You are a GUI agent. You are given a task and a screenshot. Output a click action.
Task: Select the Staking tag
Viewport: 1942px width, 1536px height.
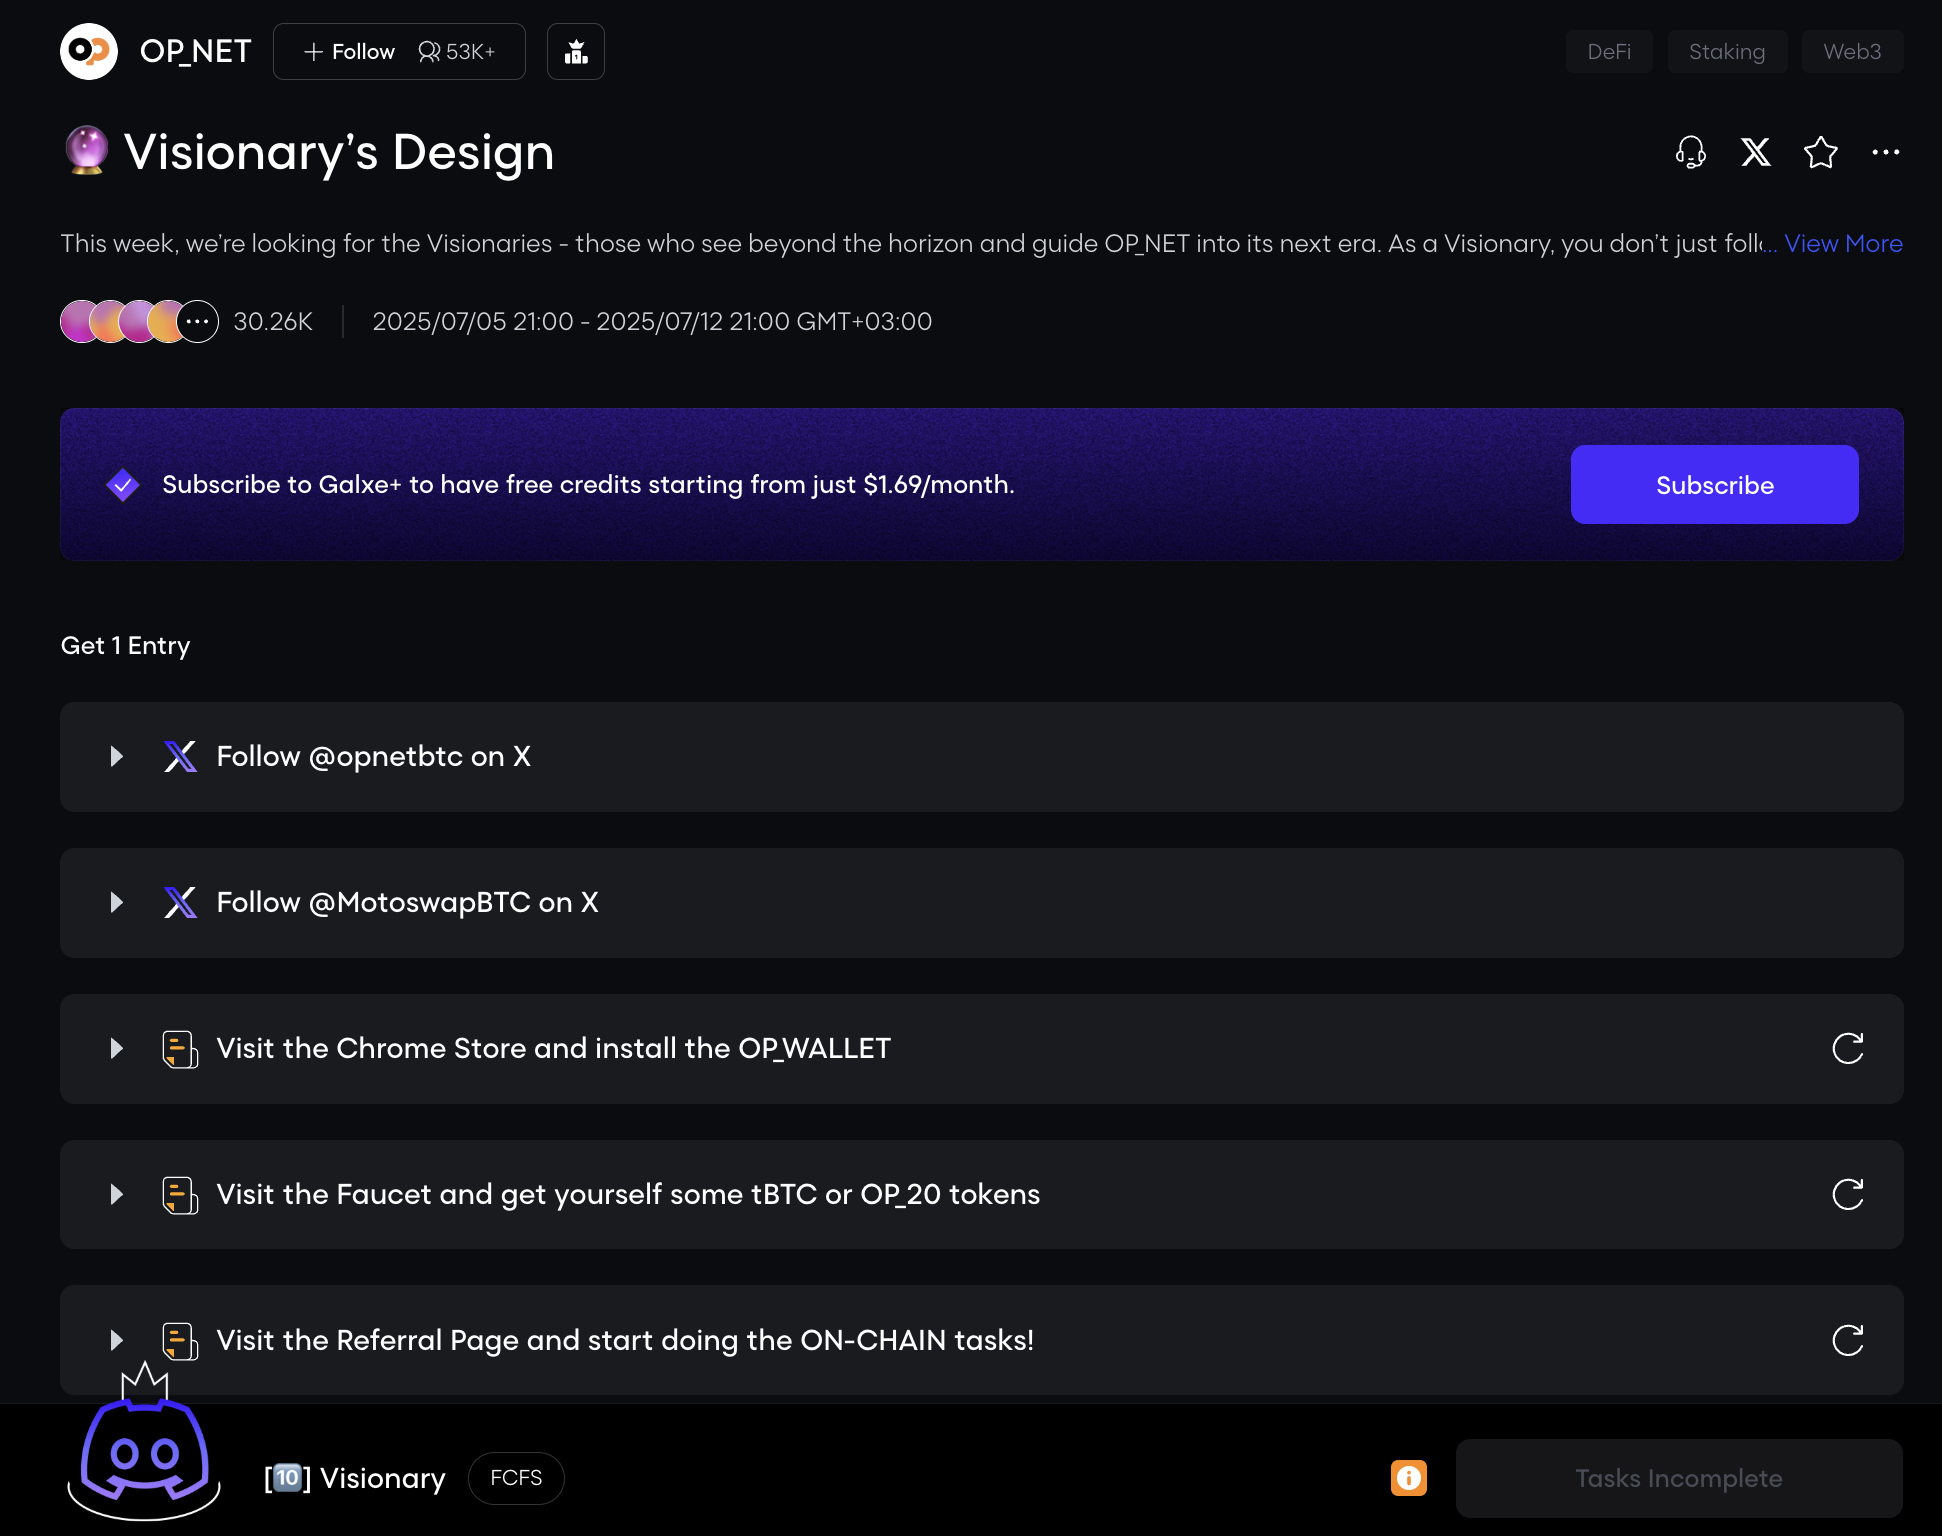pyautogui.click(x=1726, y=52)
